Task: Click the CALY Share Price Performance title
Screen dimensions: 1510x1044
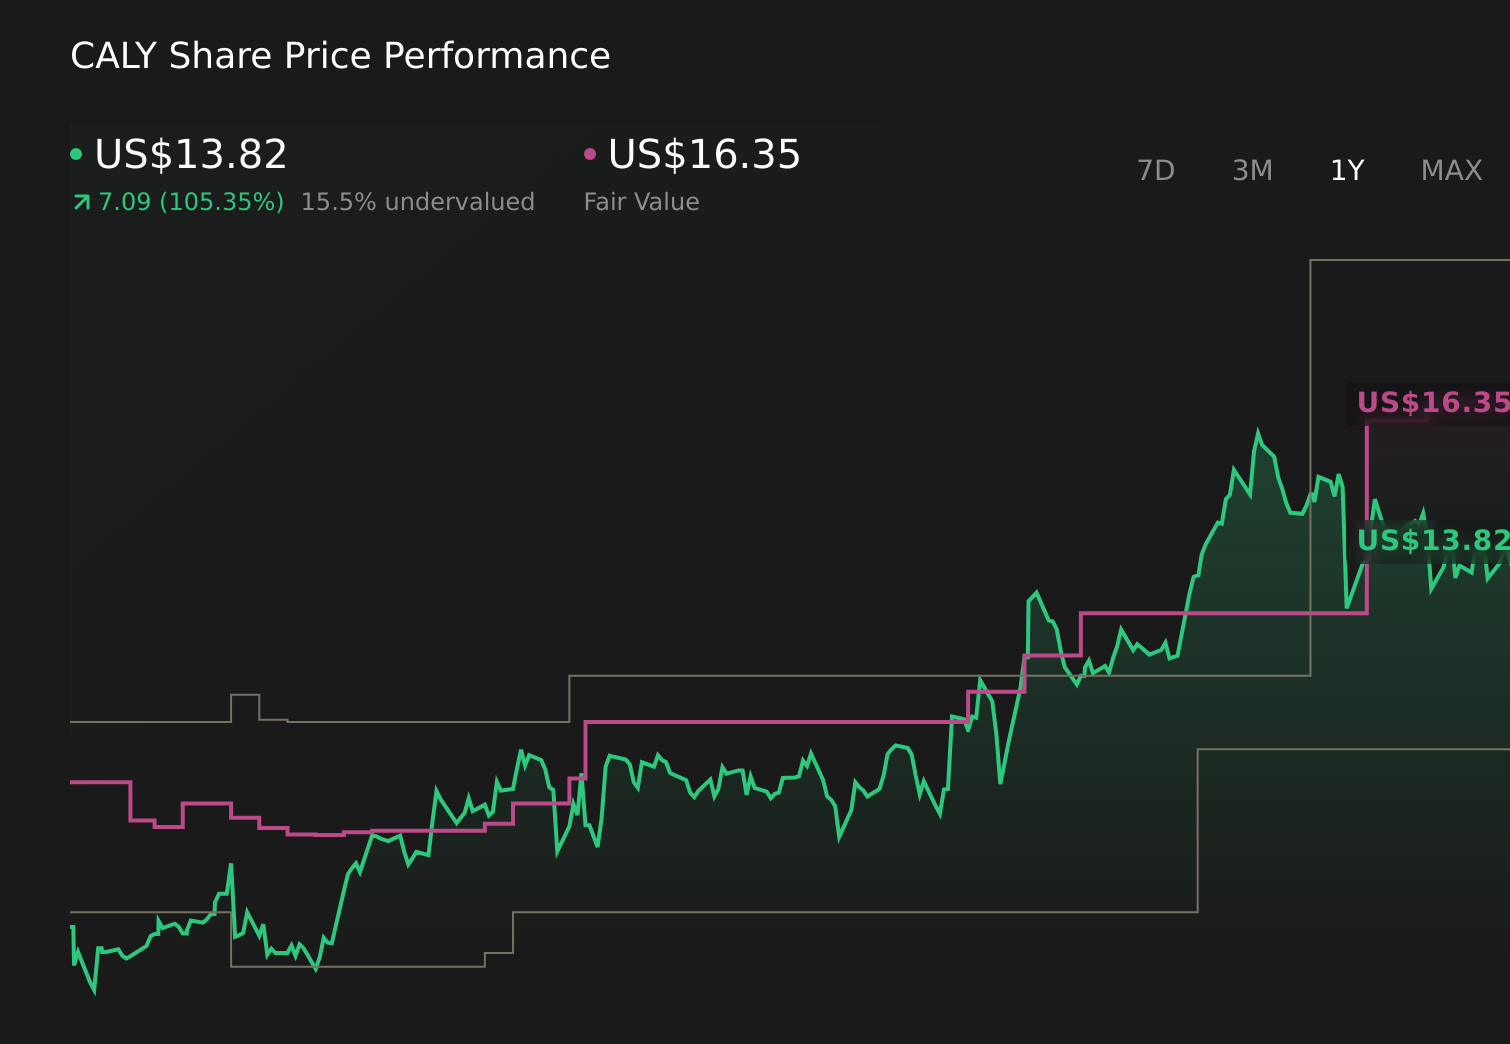Action: (x=340, y=56)
